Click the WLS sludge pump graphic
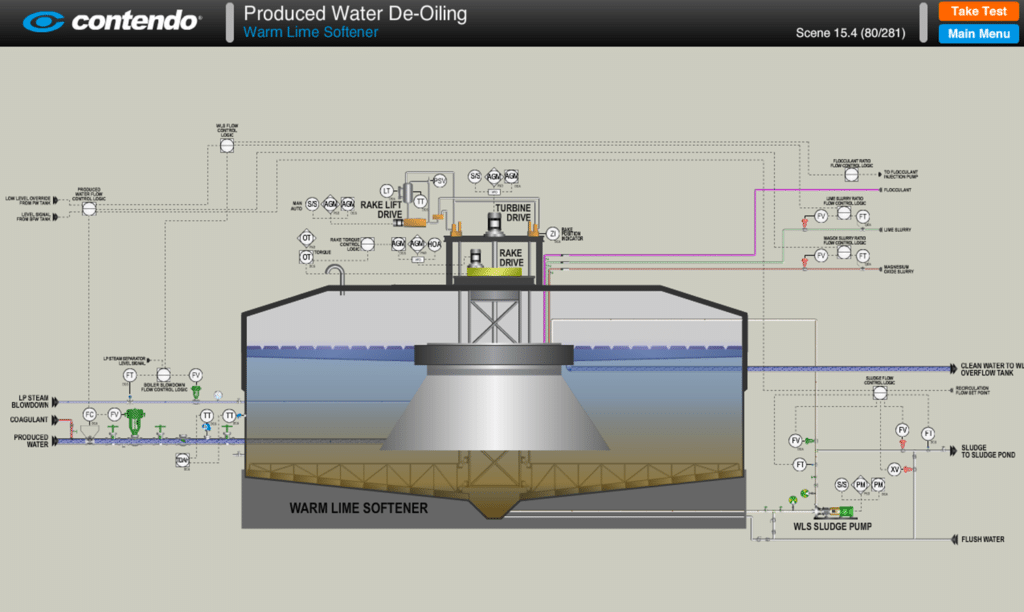 [833, 512]
